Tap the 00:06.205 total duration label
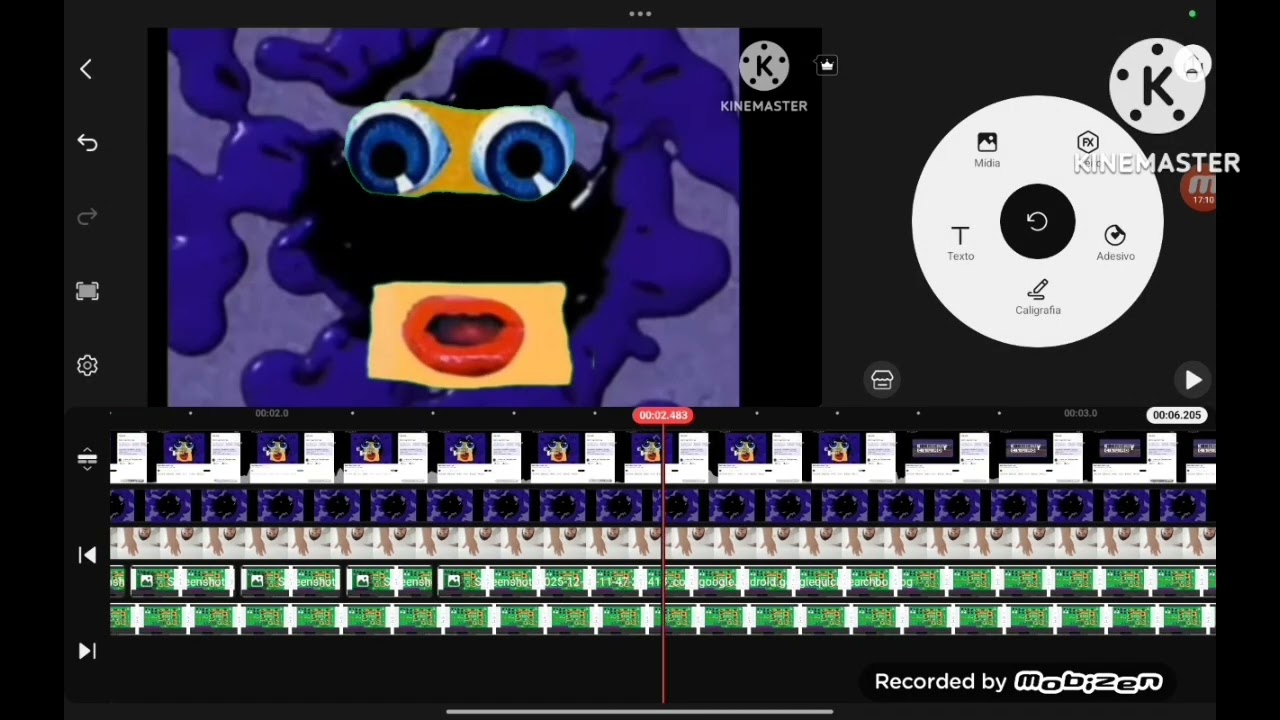This screenshot has width=1280, height=720. click(x=1176, y=415)
